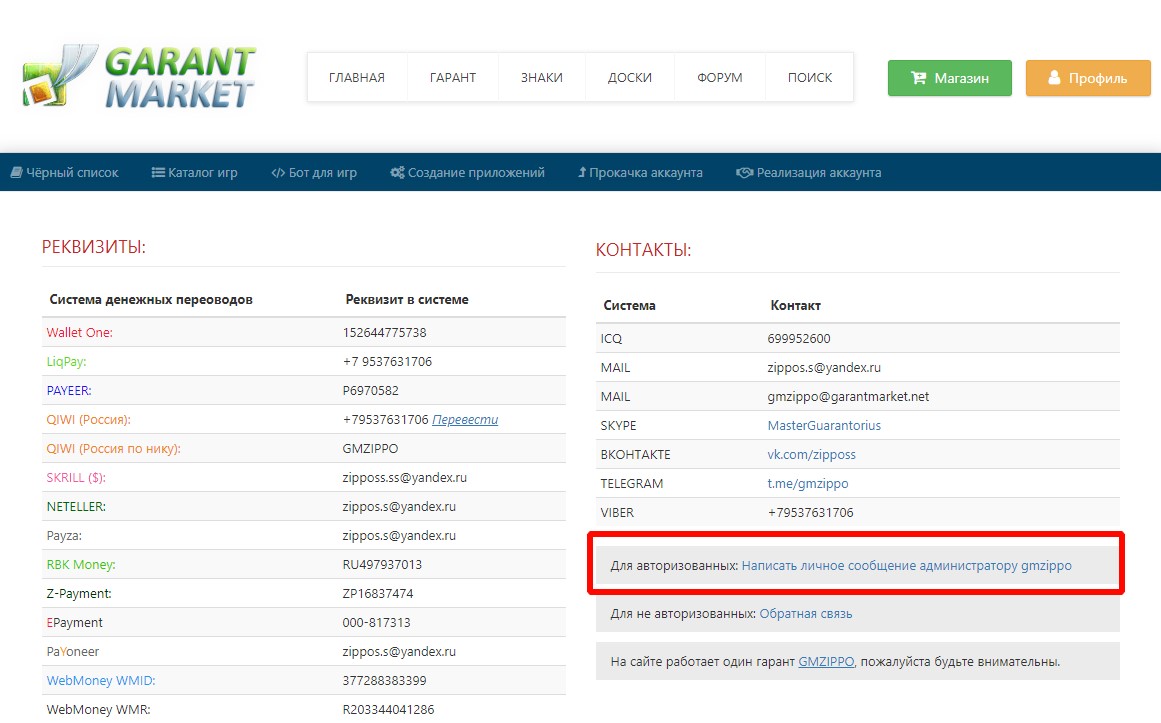Click the book icon beside Чёрный список
The image size is (1161, 723).
point(16,173)
